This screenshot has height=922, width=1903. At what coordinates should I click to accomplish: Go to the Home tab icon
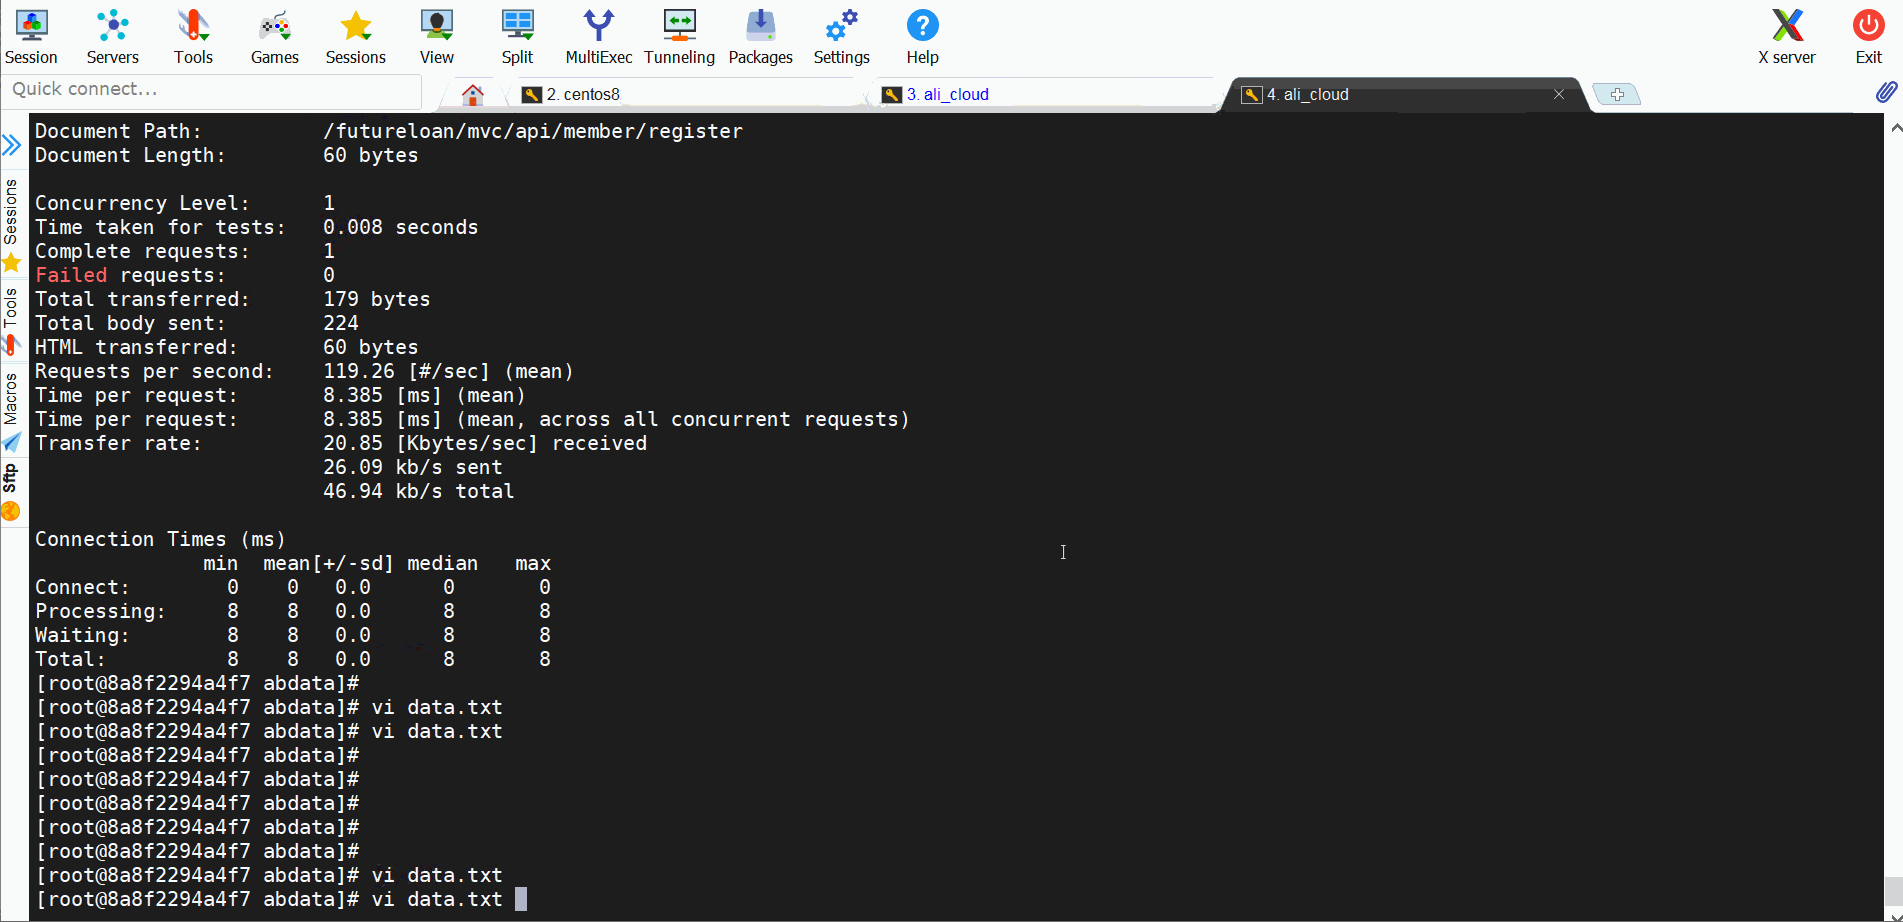[x=473, y=95]
